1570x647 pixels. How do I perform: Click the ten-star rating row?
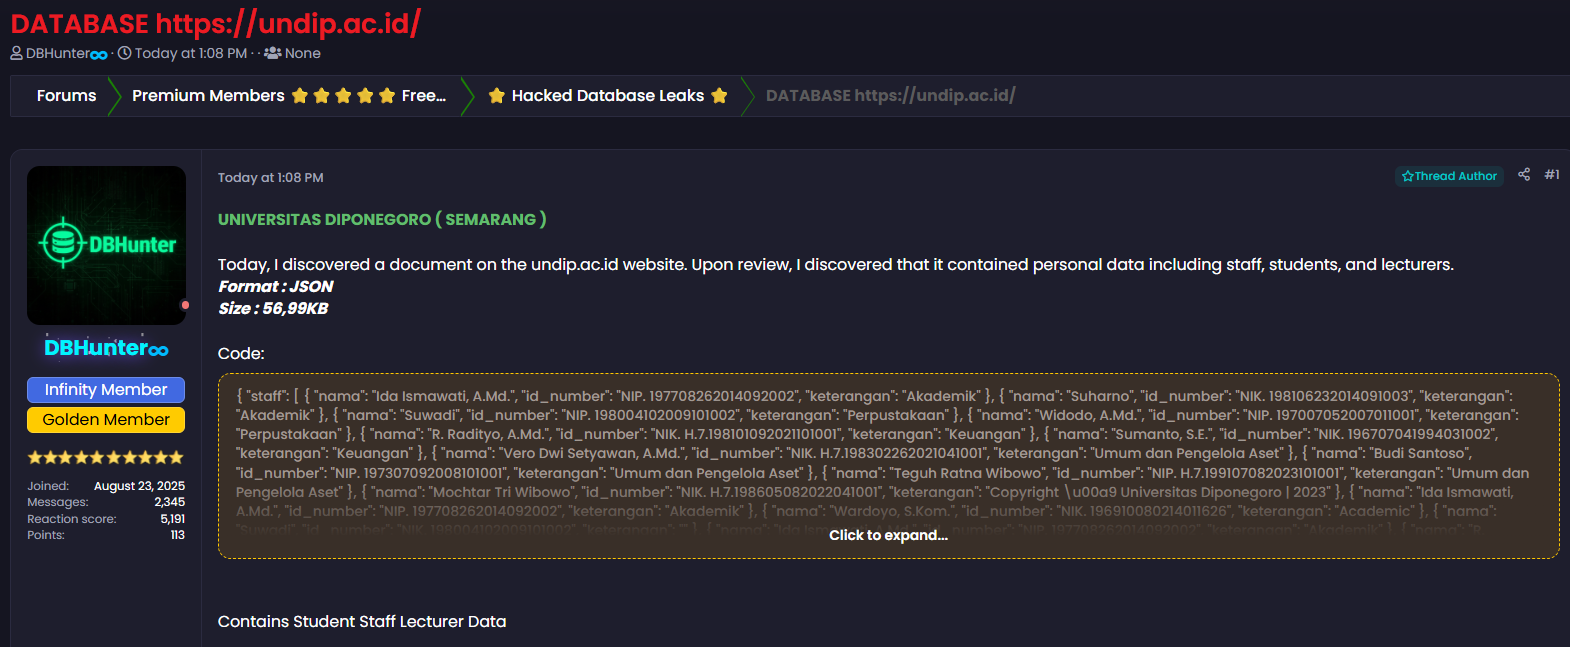point(106,457)
